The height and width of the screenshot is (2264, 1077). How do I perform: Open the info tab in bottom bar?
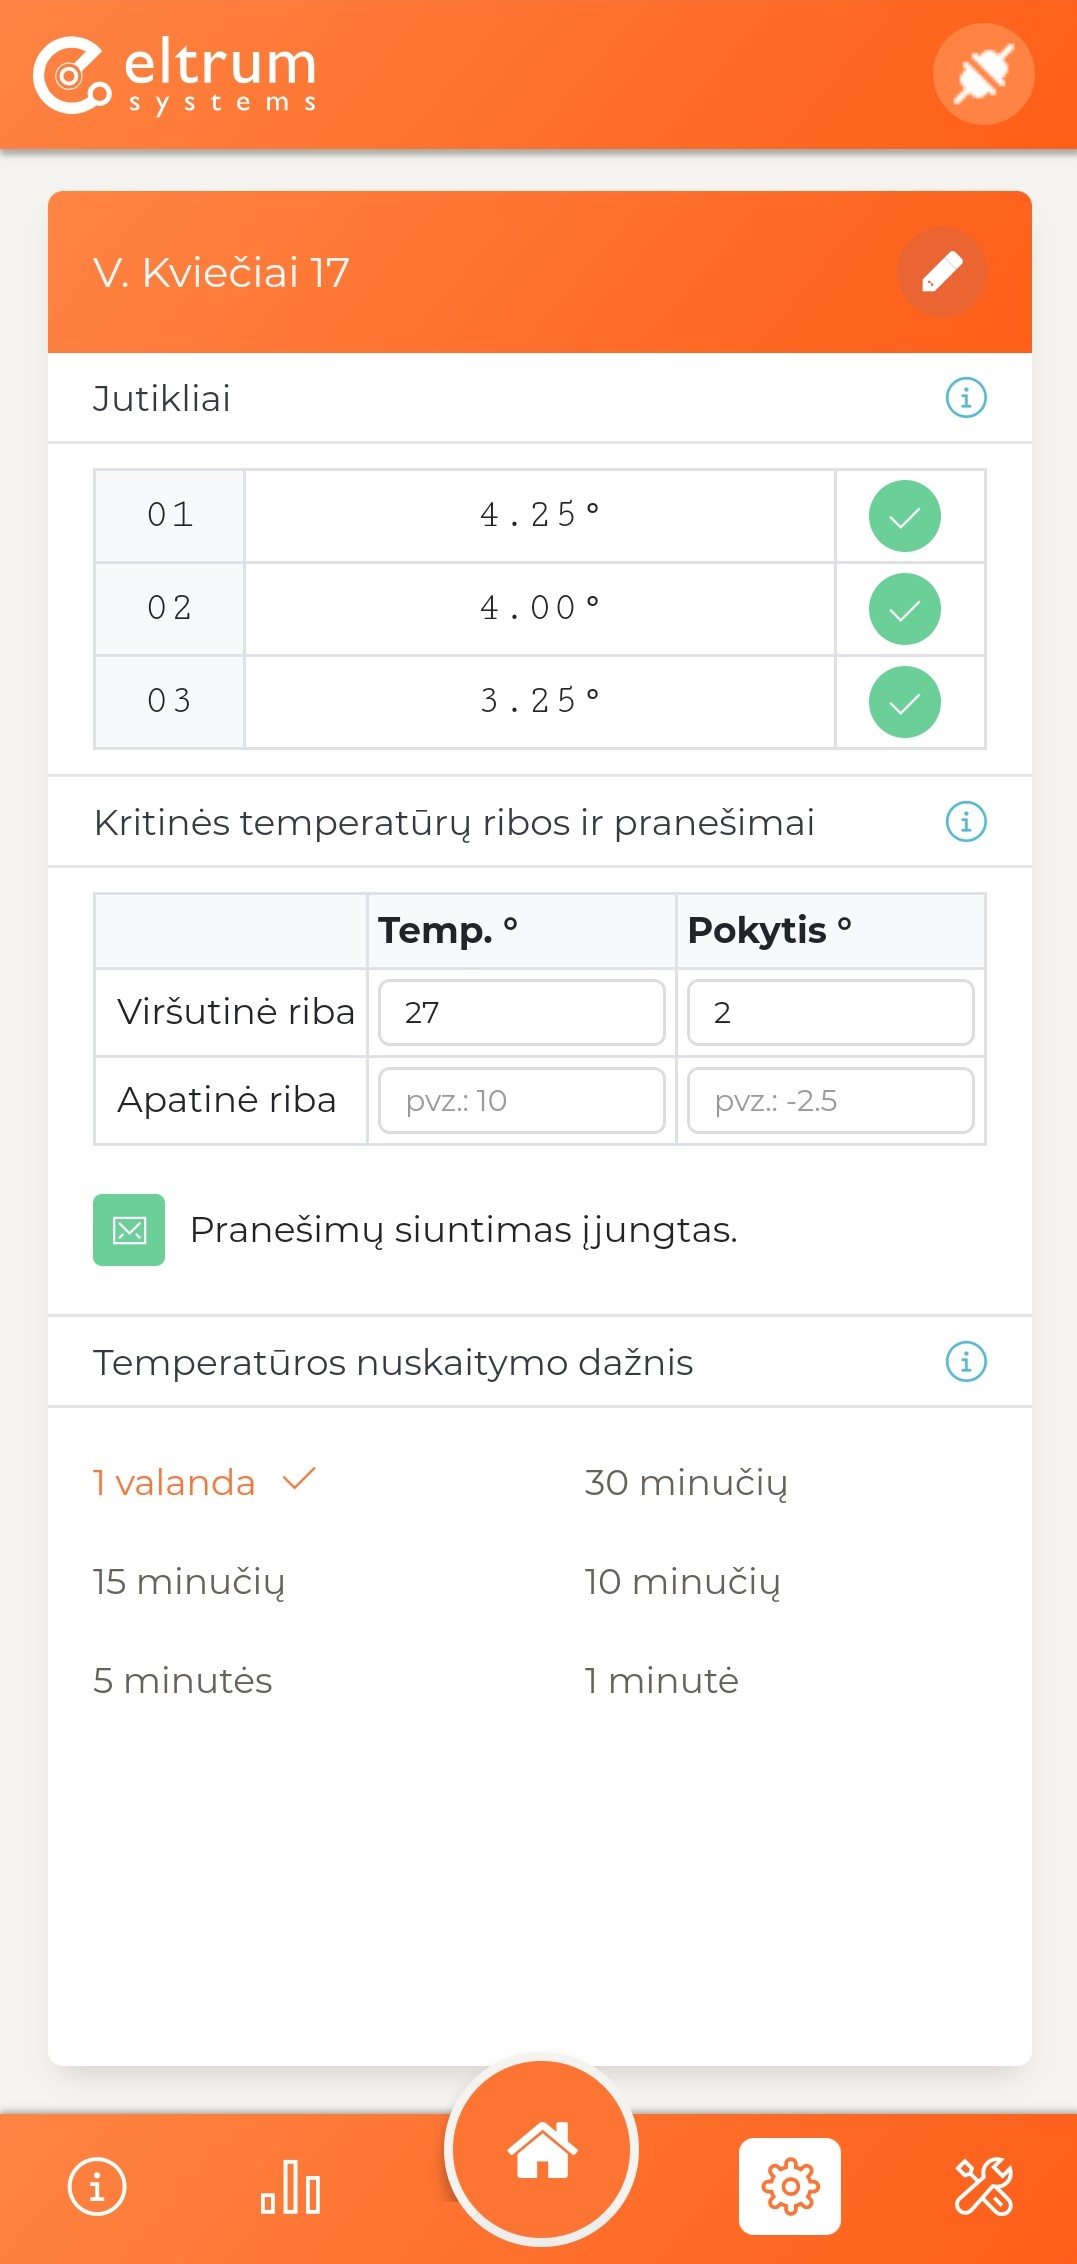pos(97,2187)
